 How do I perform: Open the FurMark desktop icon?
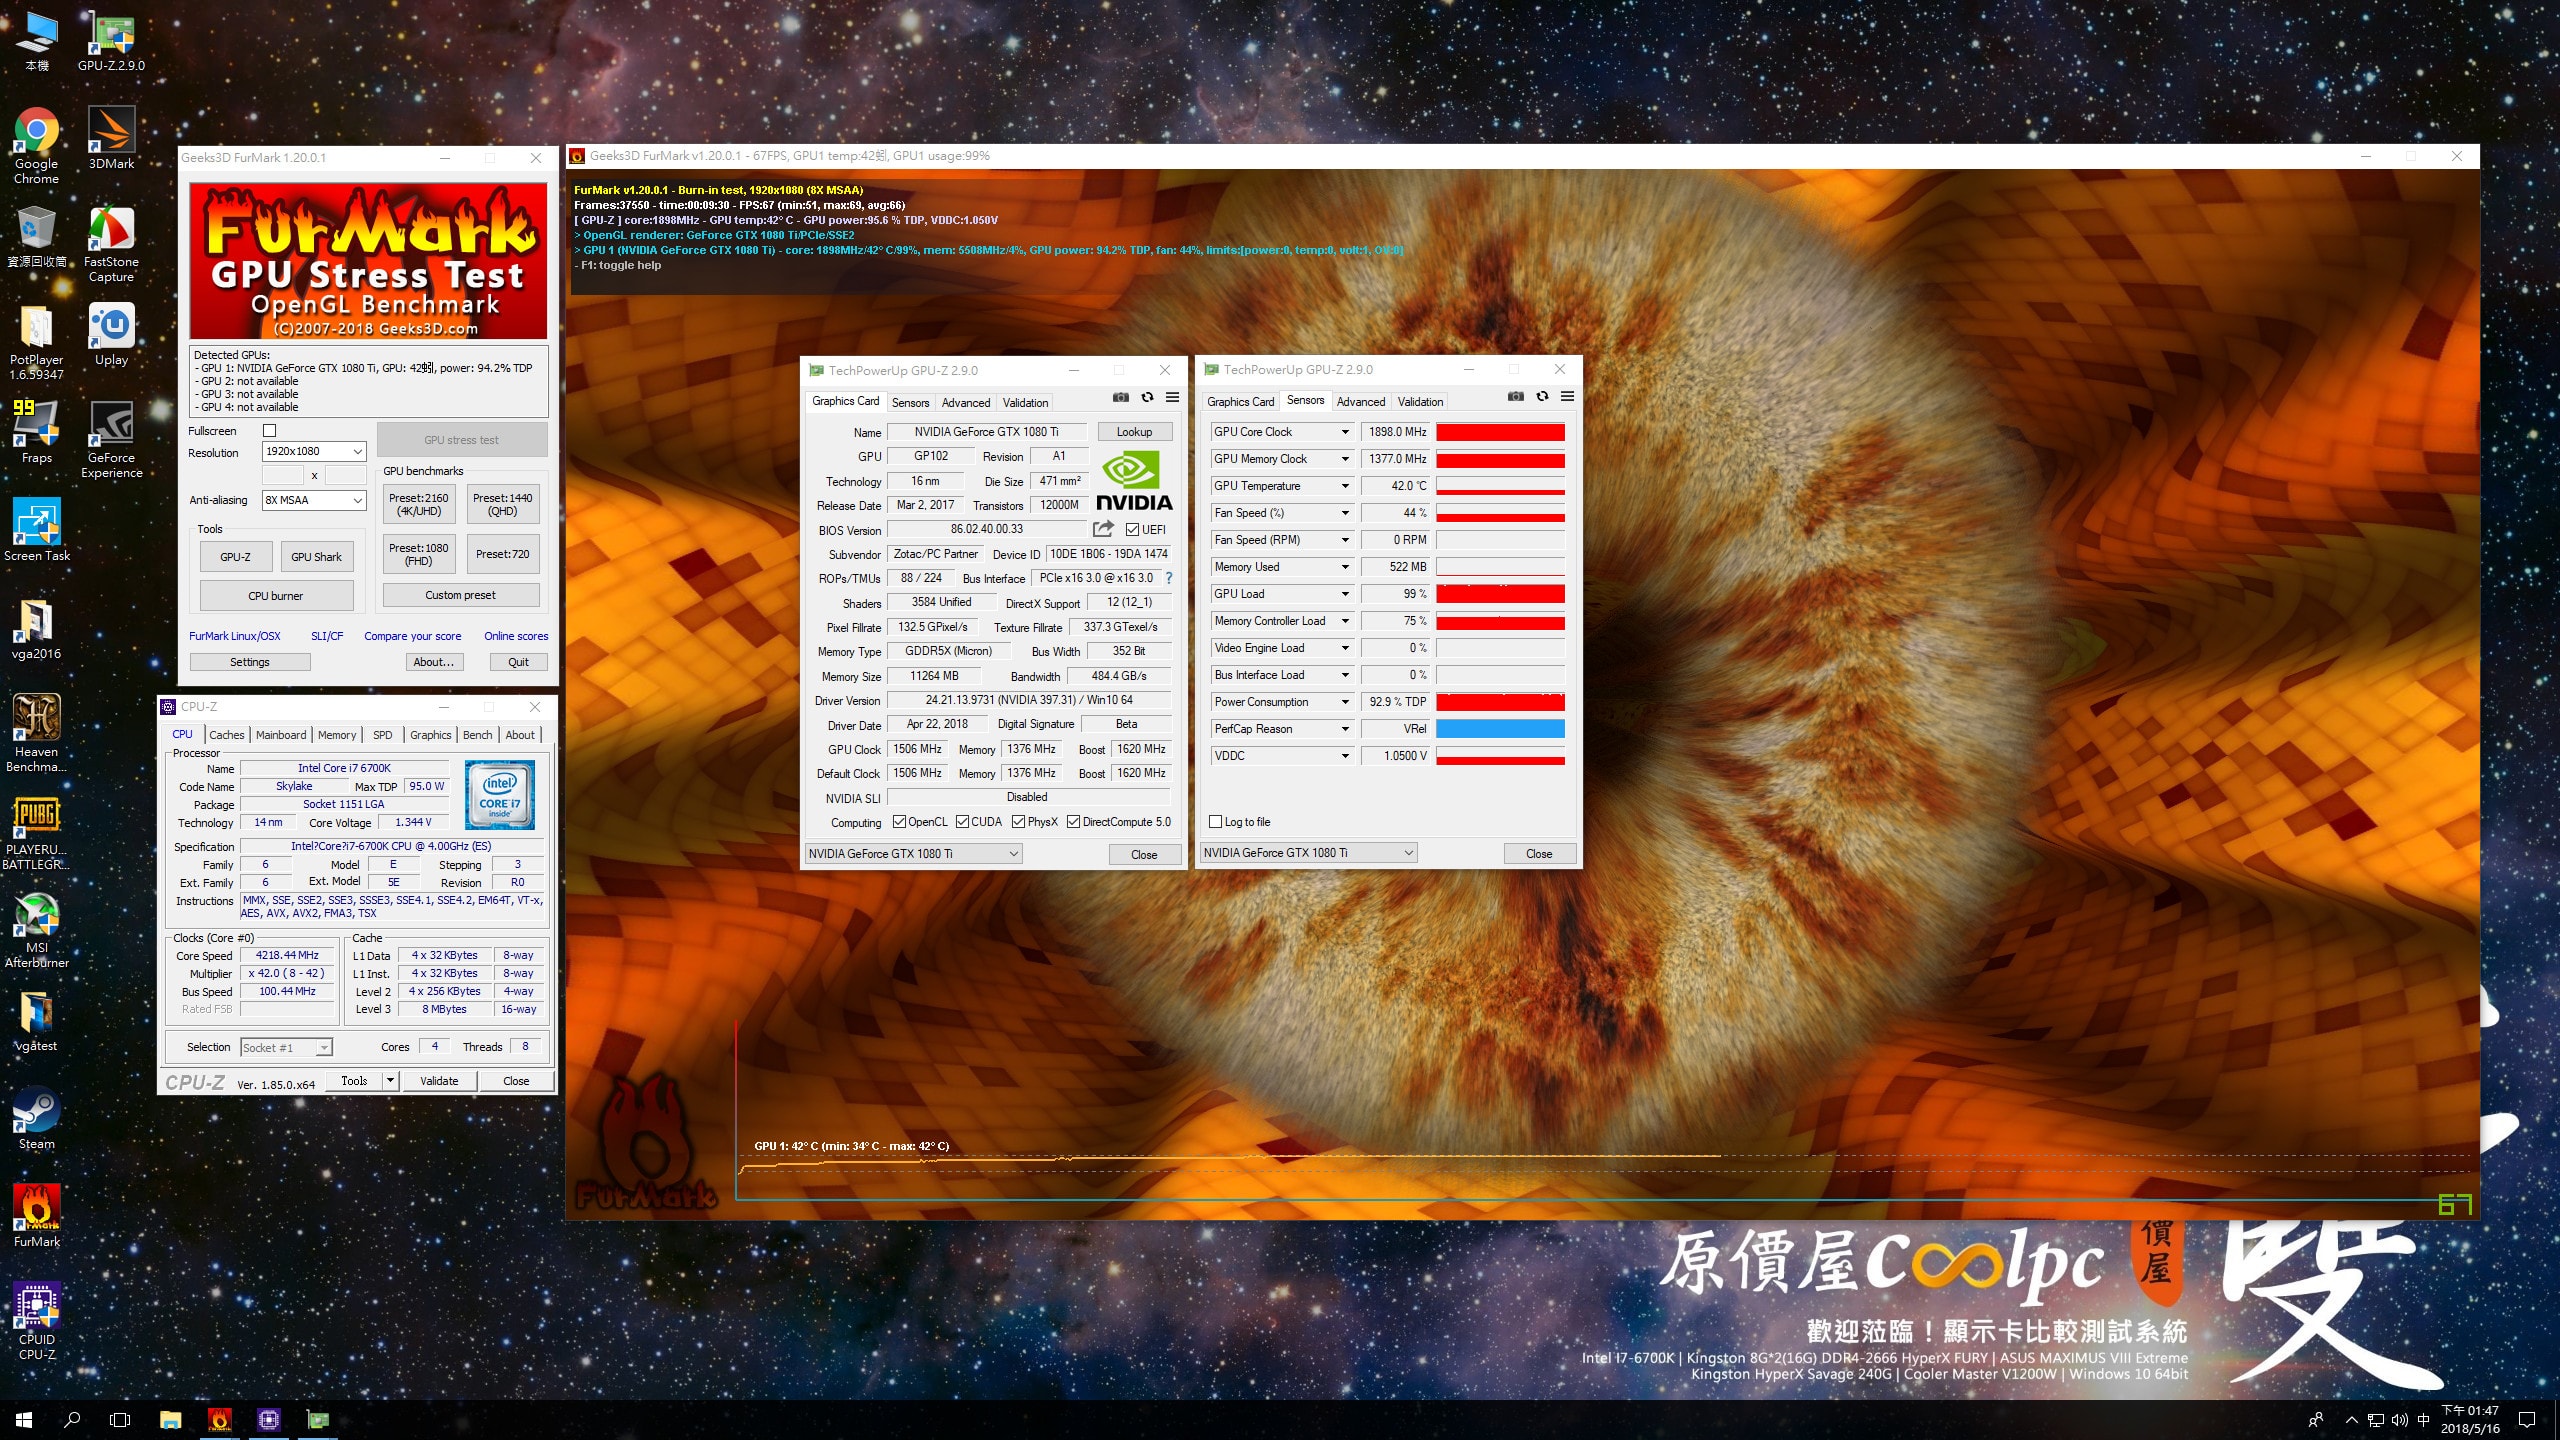(36, 1217)
